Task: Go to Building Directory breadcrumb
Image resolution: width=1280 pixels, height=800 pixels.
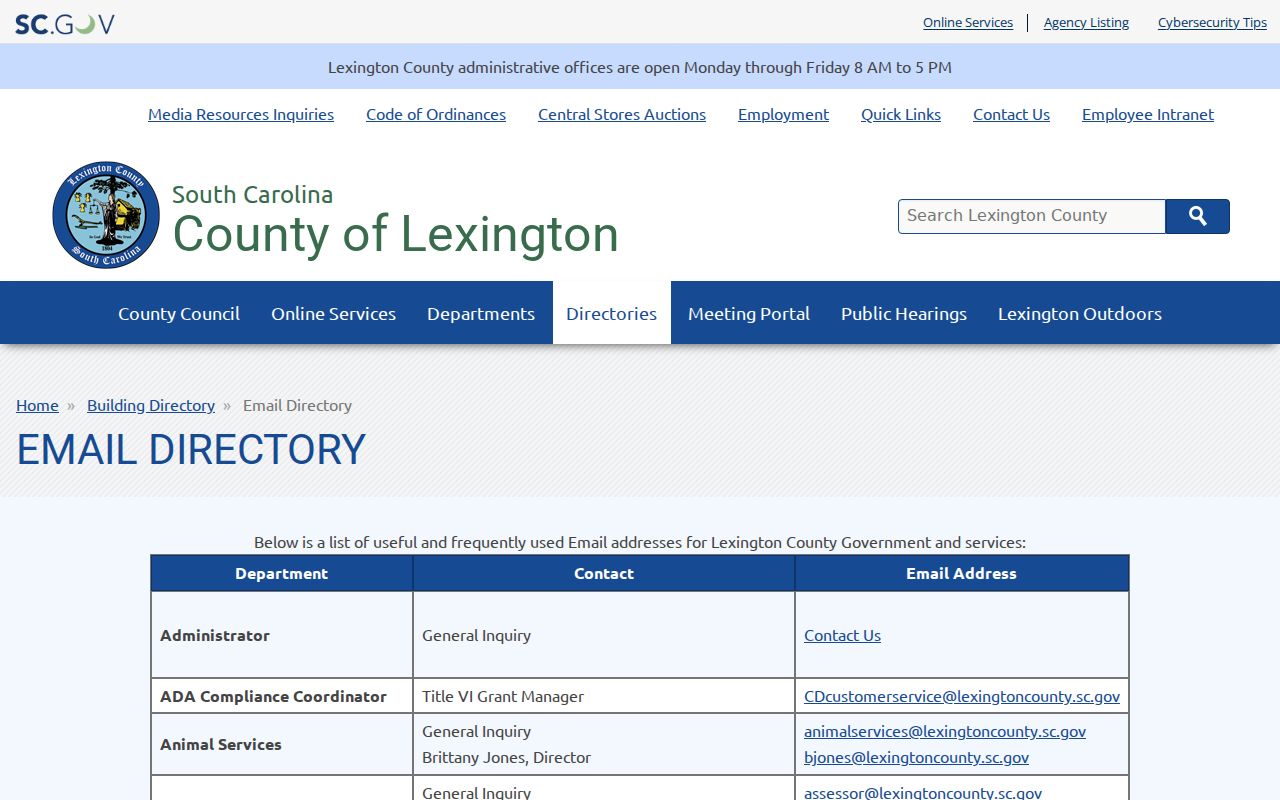Action: pos(151,405)
